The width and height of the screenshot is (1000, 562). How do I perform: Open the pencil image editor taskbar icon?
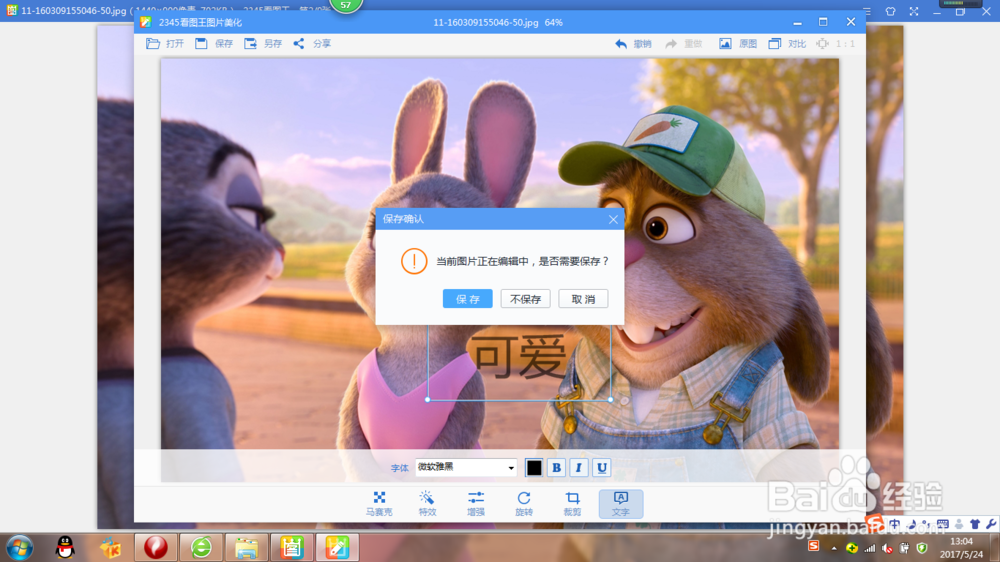337,547
